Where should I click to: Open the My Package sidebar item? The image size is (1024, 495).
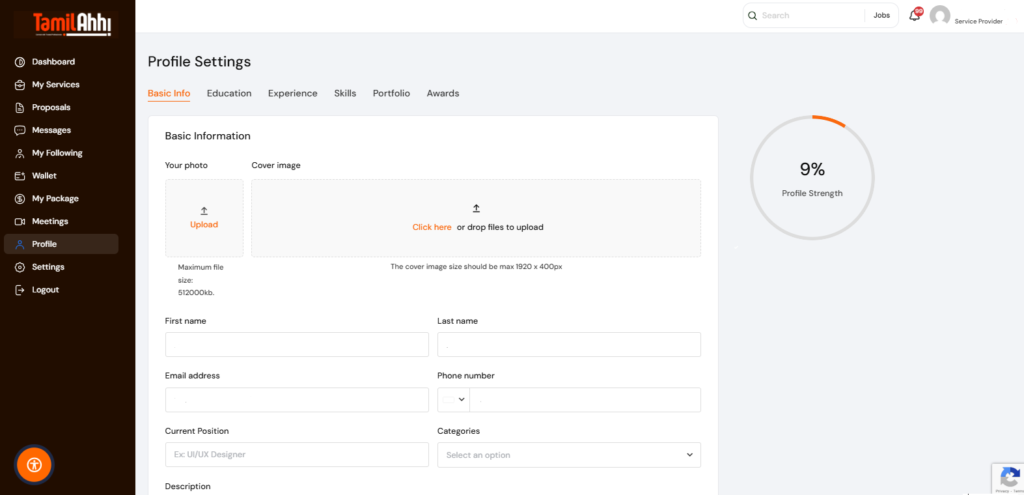point(55,198)
